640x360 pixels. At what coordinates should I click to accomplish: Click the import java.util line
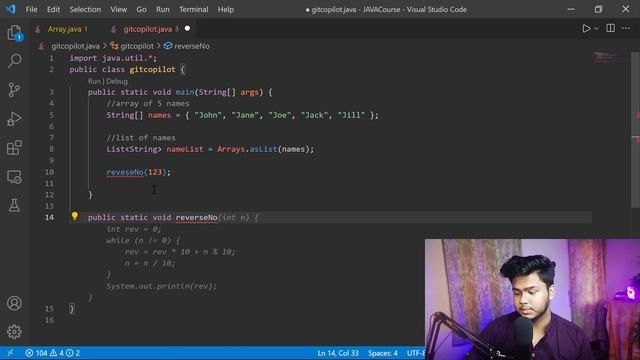pos(113,58)
